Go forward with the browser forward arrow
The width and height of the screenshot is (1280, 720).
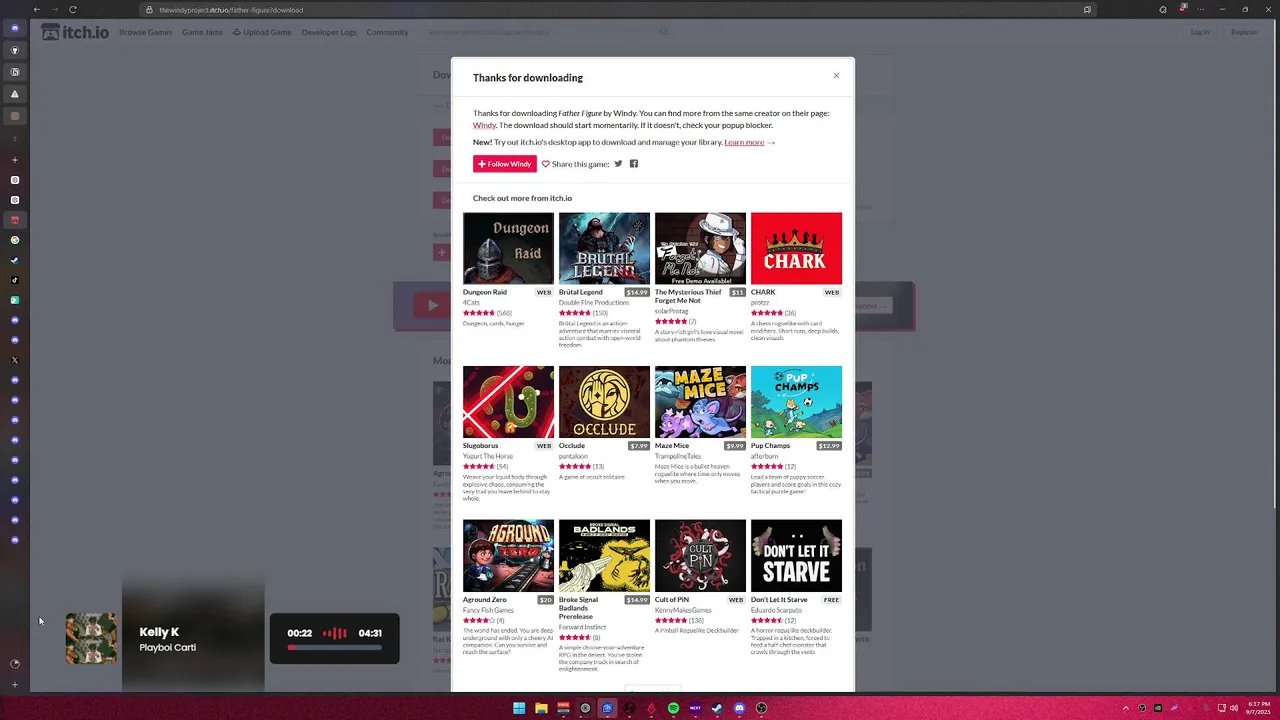click(x=57, y=10)
